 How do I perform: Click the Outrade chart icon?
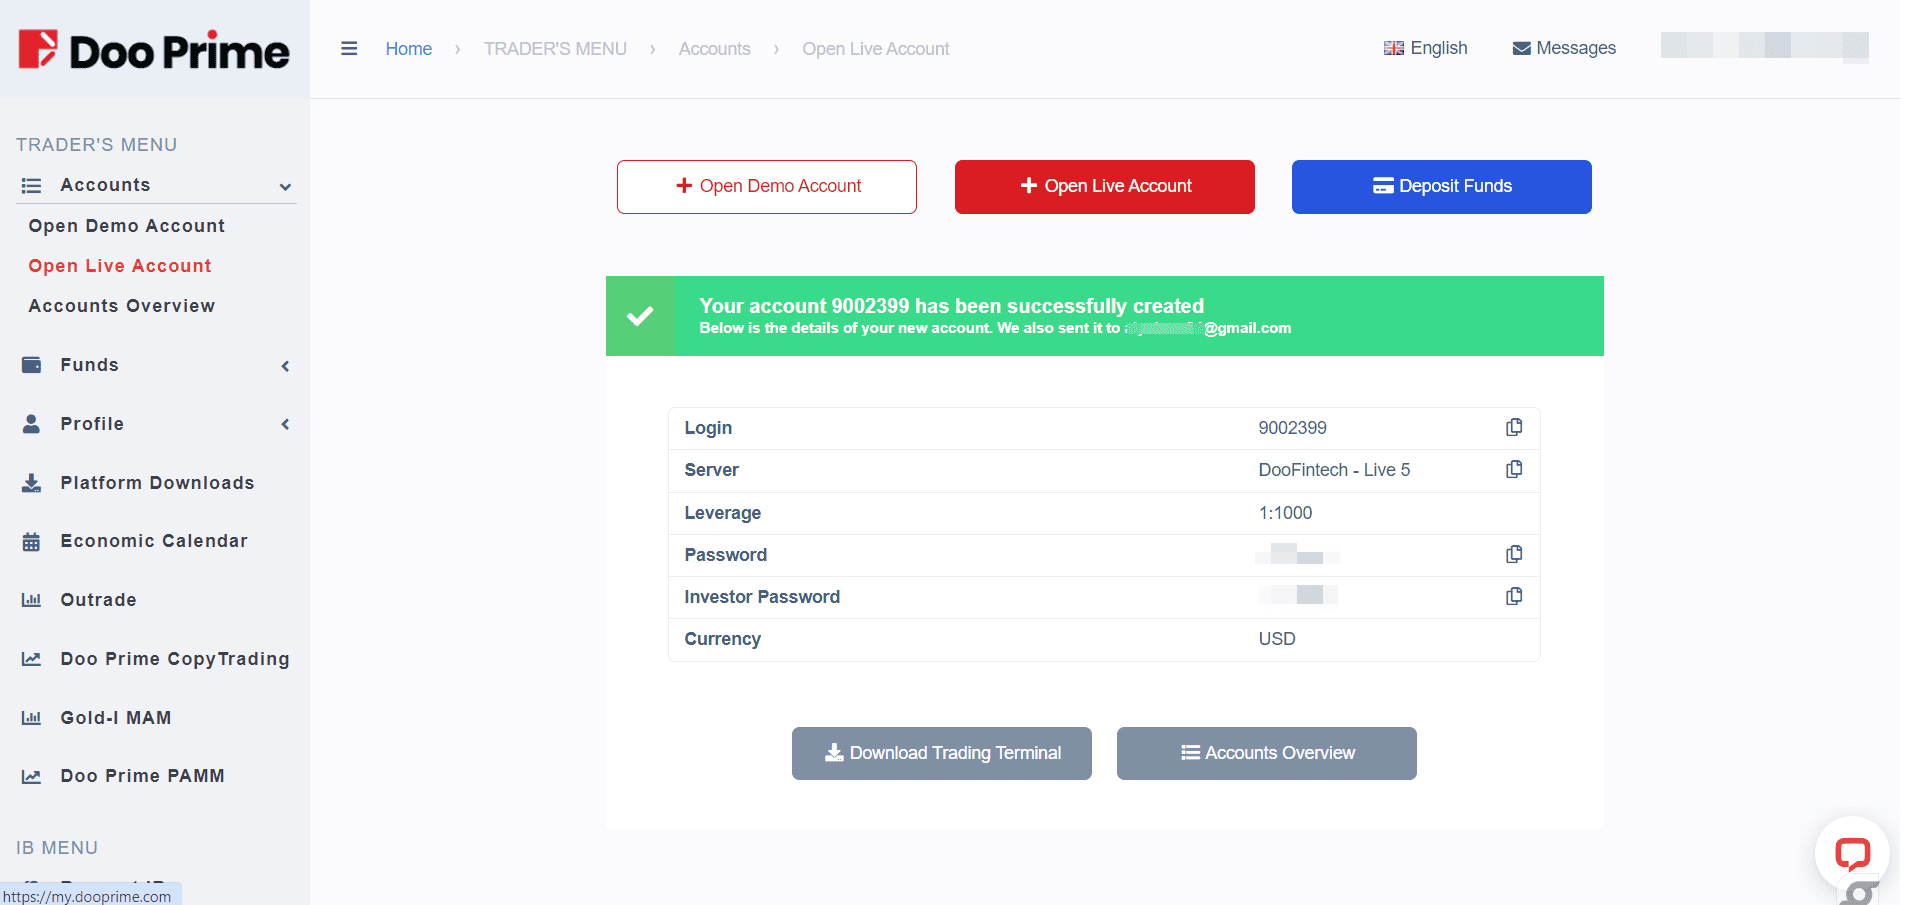[32, 600]
